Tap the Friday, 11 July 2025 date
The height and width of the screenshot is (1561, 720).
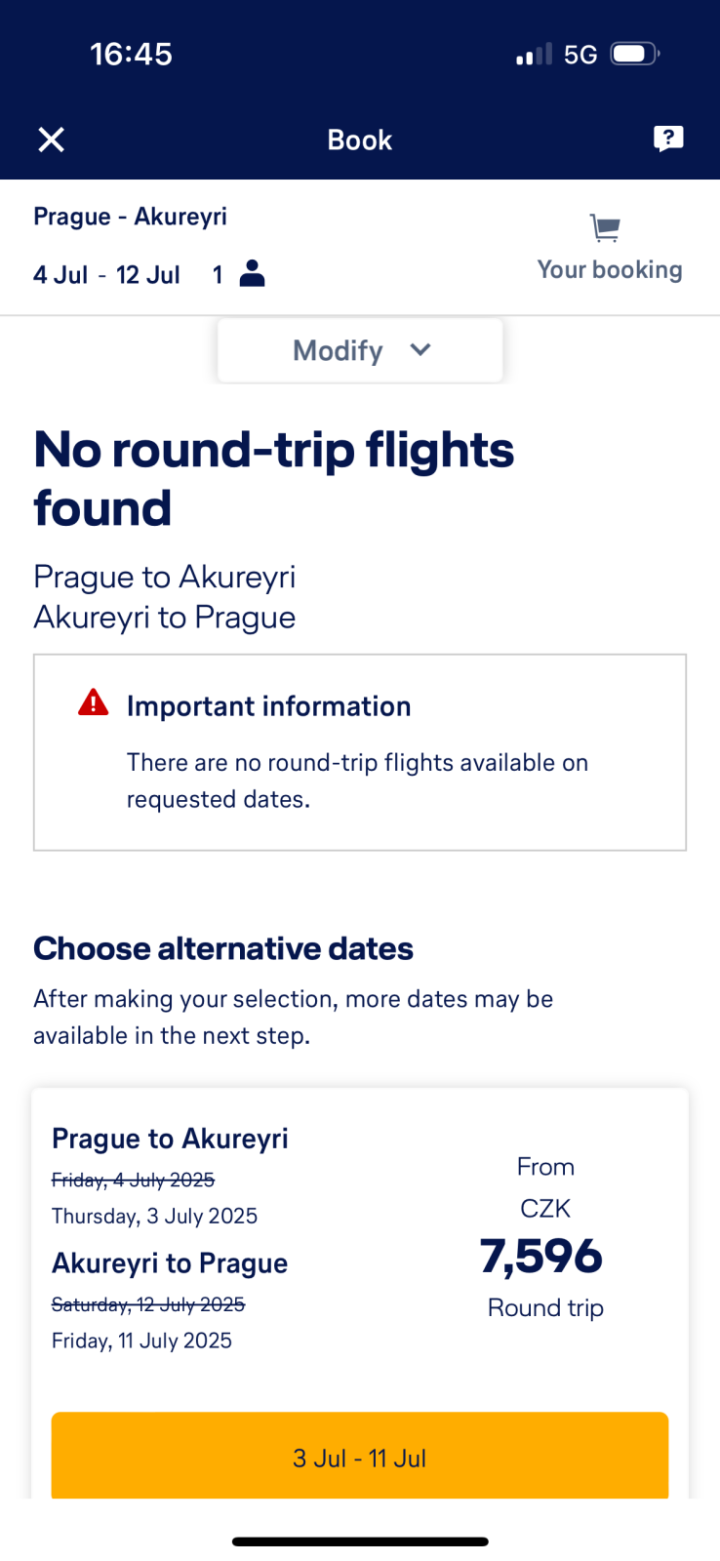[142, 1341]
